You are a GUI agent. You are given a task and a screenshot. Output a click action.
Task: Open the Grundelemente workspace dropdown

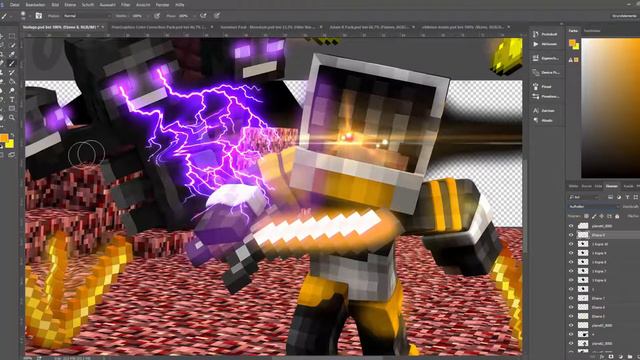click(x=624, y=16)
